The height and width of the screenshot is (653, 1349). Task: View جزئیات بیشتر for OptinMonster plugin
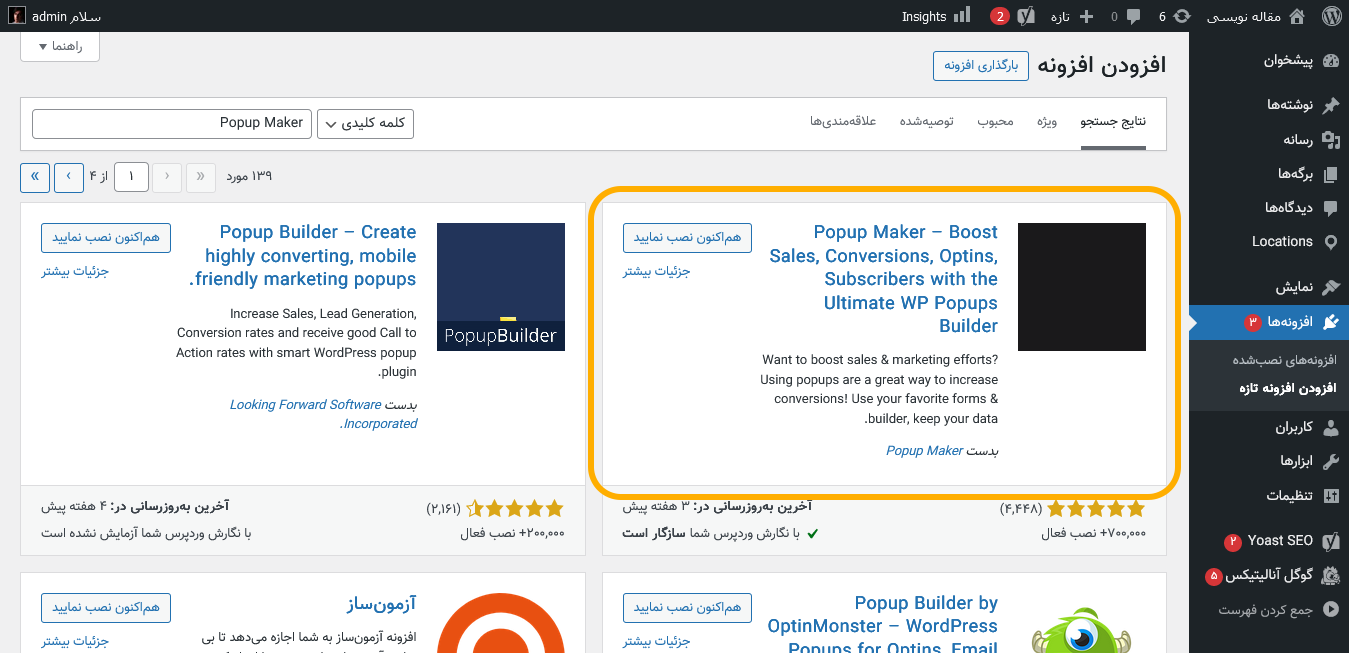pyautogui.click(x=657, y=641)
